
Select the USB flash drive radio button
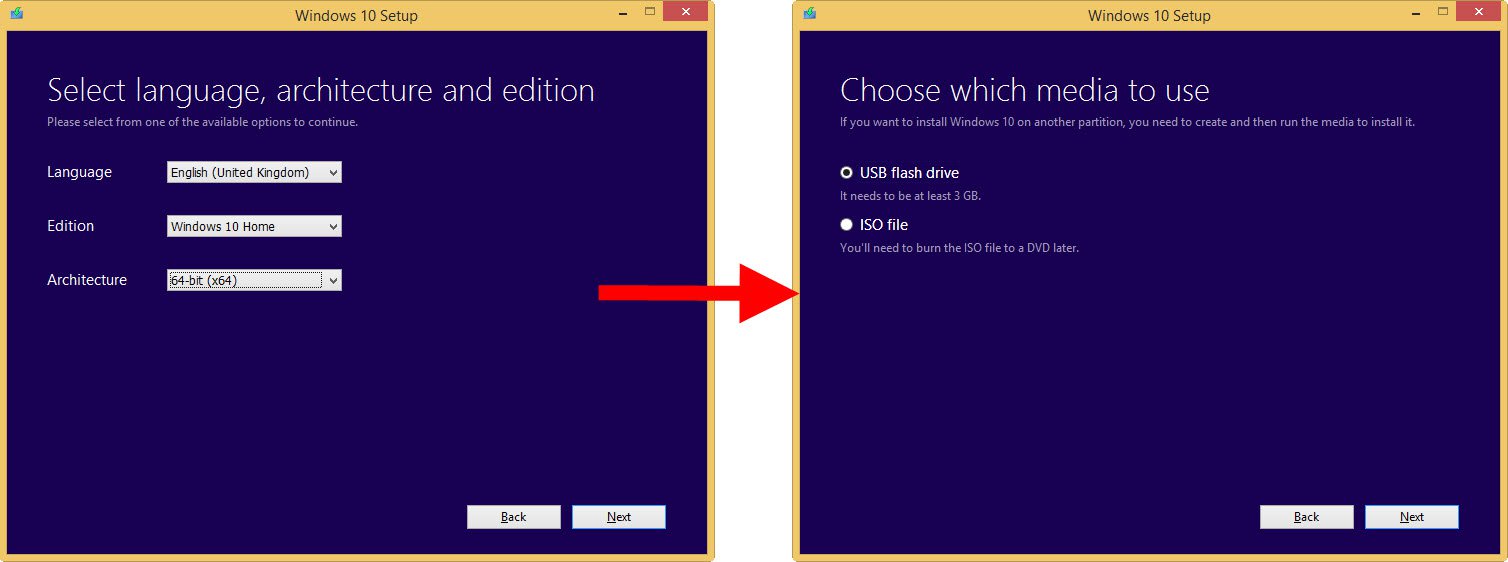pyautogui.click(x=847, y=173)
